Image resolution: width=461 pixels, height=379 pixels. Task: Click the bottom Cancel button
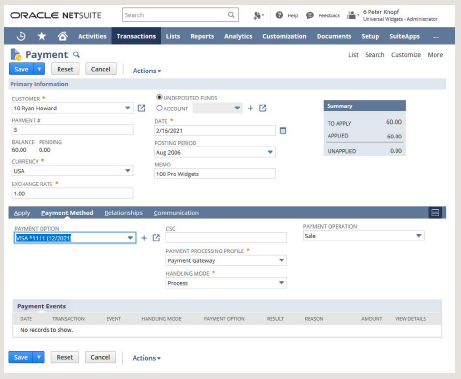[x=100, y=357]
